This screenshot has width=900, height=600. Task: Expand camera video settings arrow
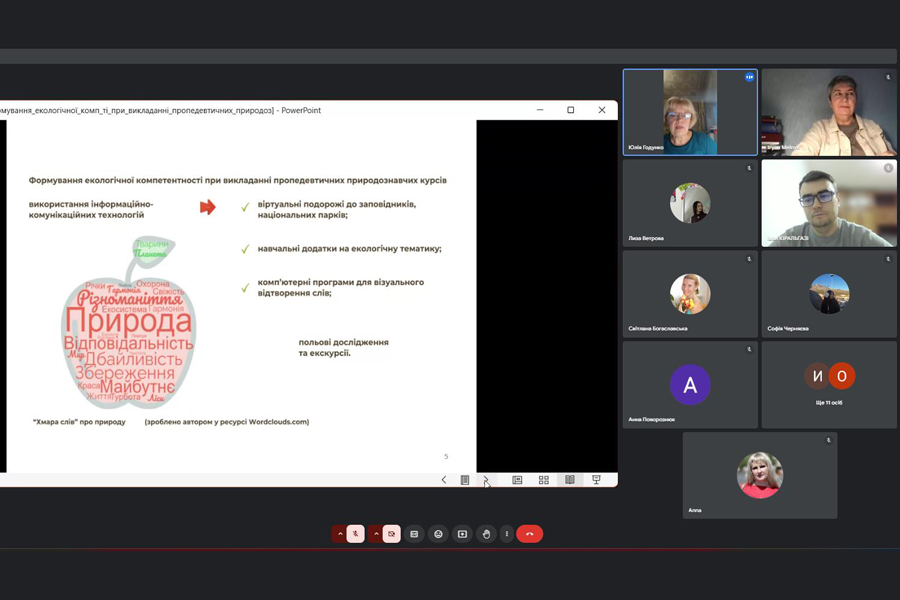pyautogui.click(x=376, y=534)
